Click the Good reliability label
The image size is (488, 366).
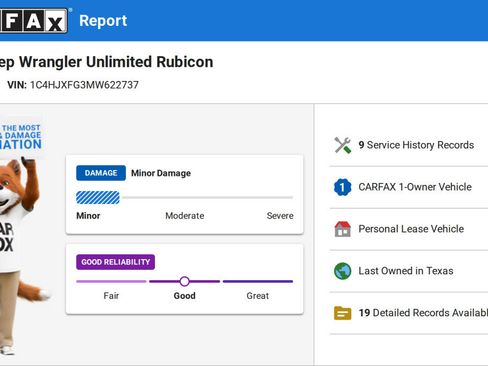click(x=184, y=296)
